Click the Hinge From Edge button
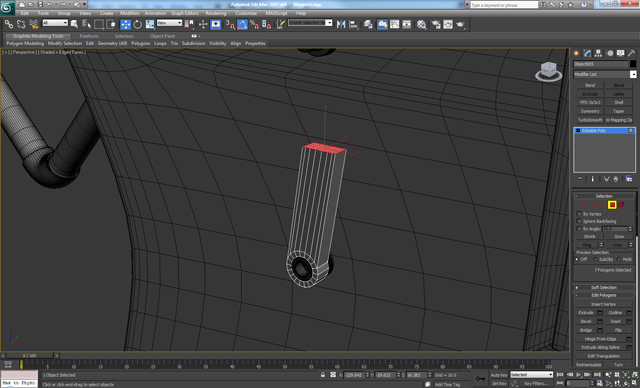Screen dimensions: 640x388 [600, 339]
